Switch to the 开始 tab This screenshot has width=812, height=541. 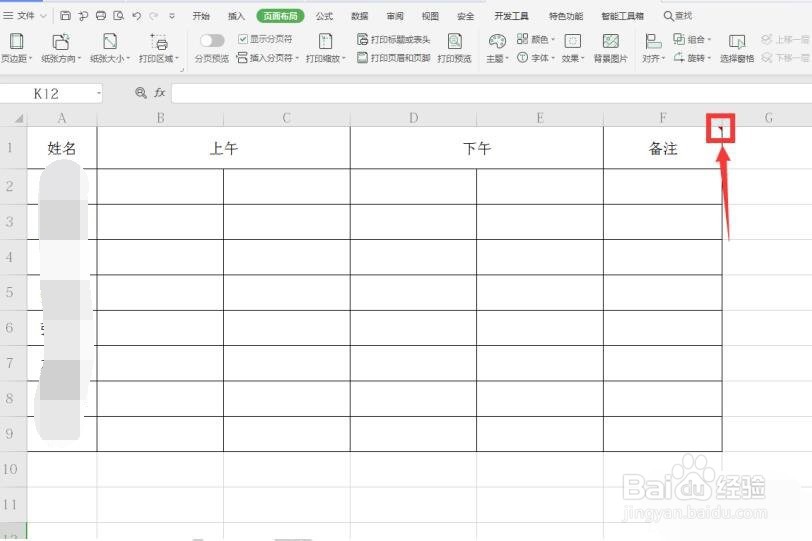point(201,16)
